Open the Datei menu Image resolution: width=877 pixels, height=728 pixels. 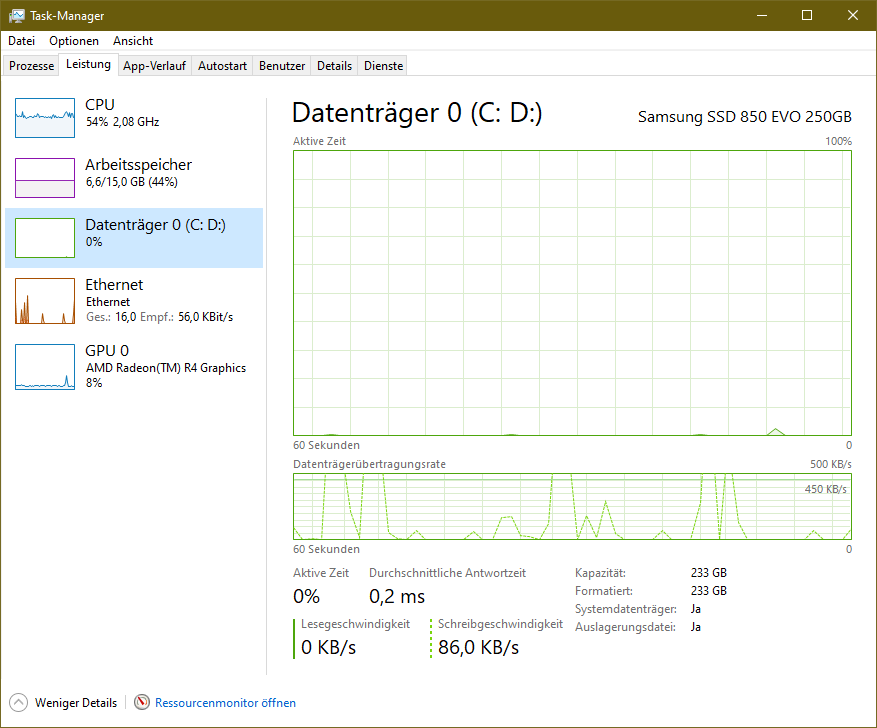pyautogui.click(x=21, y=41)
